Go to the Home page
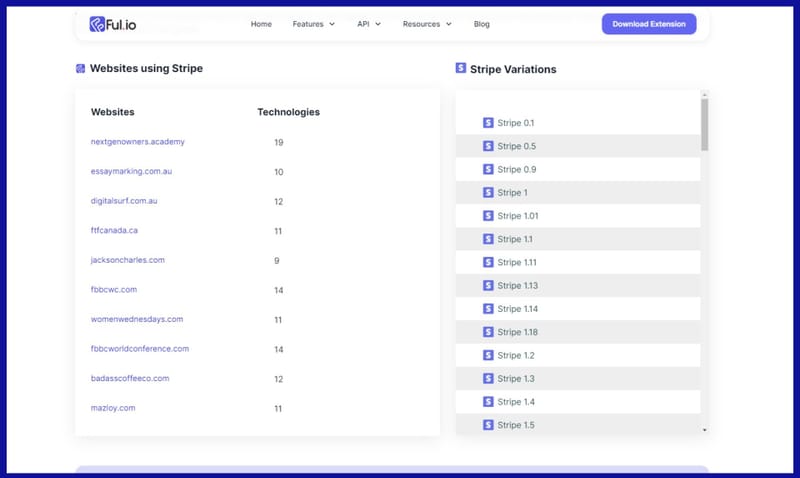Screen dimensions: 800x478 261,24
